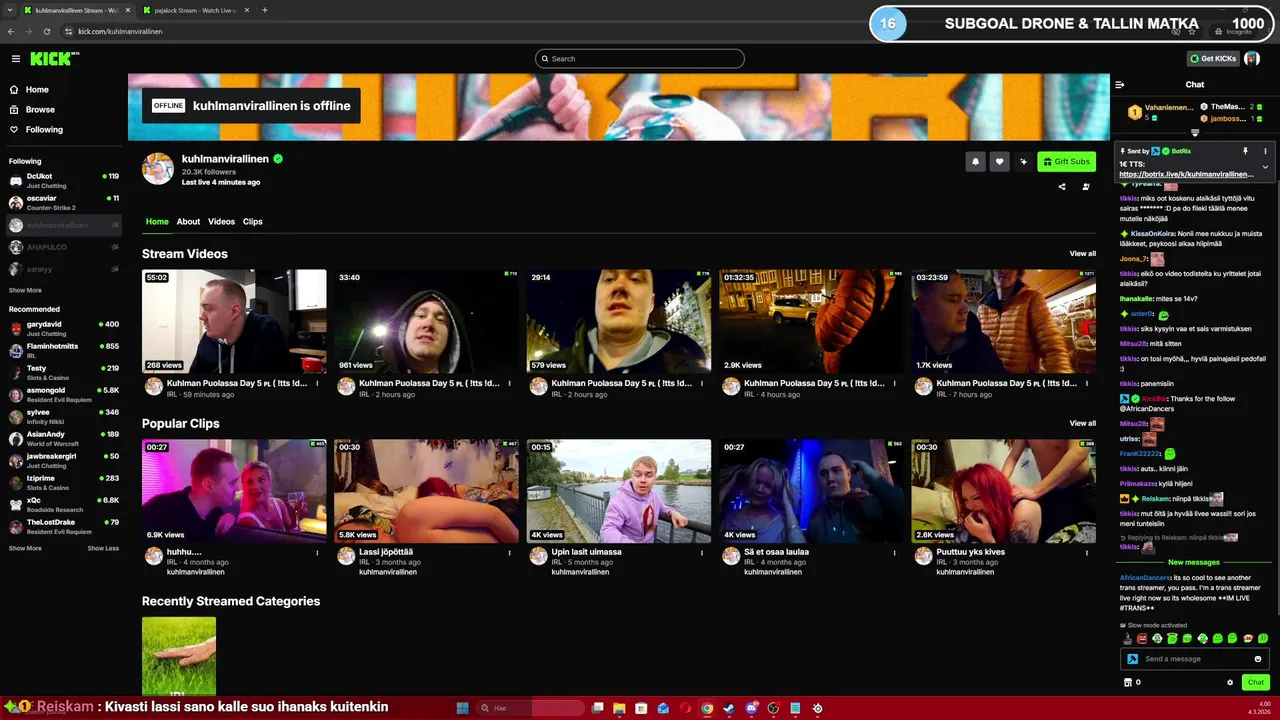This screenshot has width=1280, height=720.
Task: Play the 55:02 stream video thumbnail
Action: point(234,321)
